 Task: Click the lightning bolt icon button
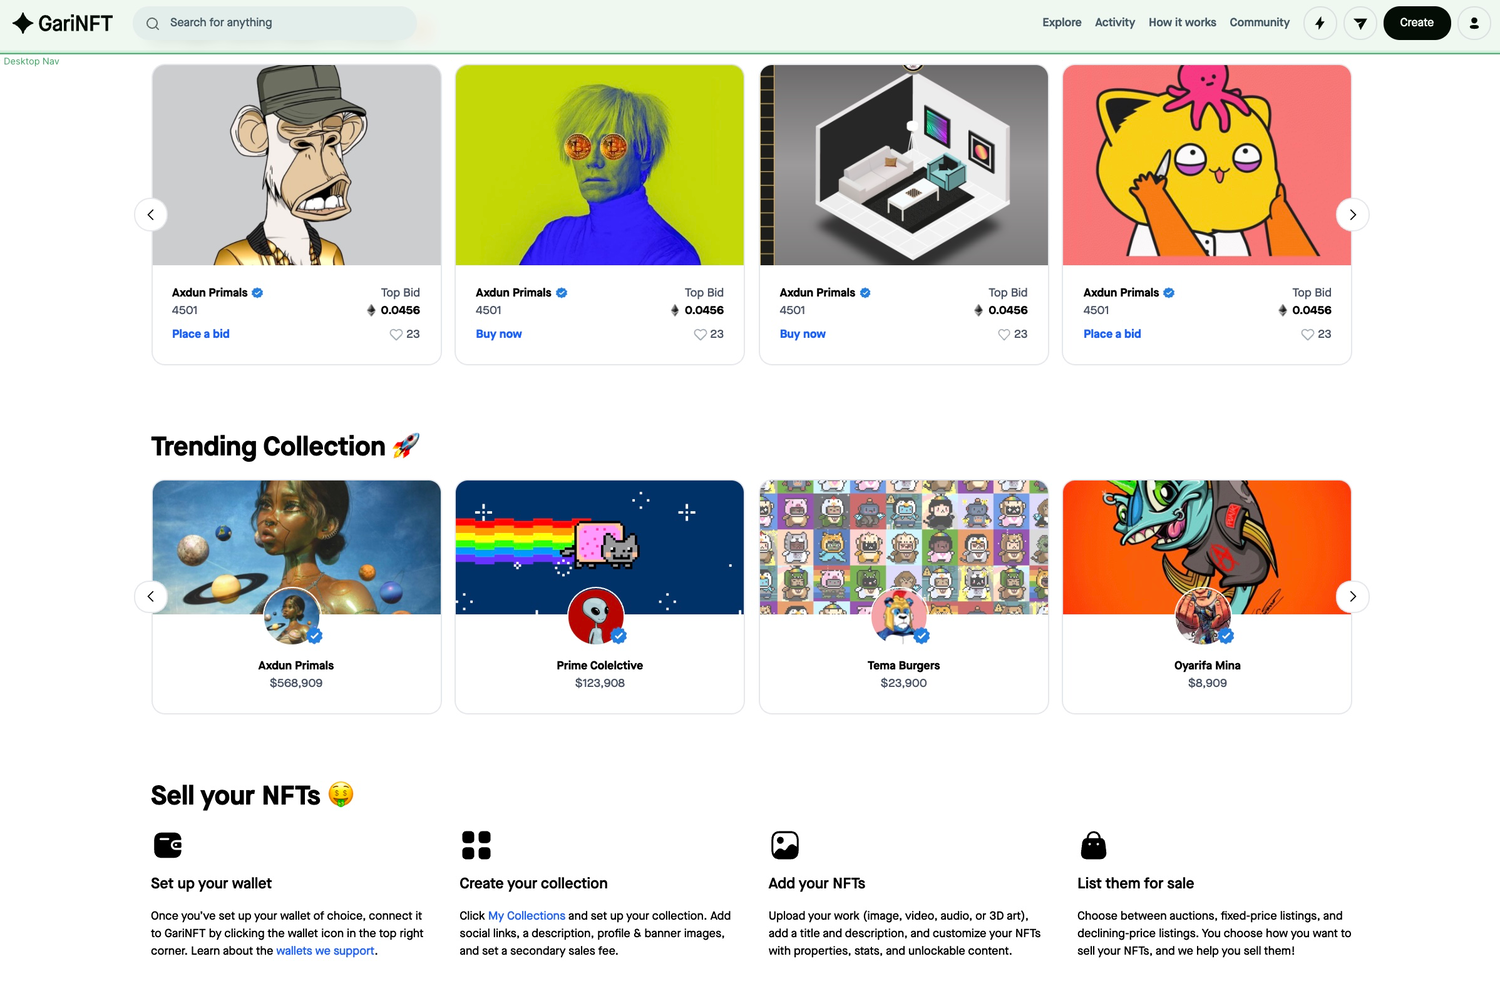click(x=1320, y=23)
